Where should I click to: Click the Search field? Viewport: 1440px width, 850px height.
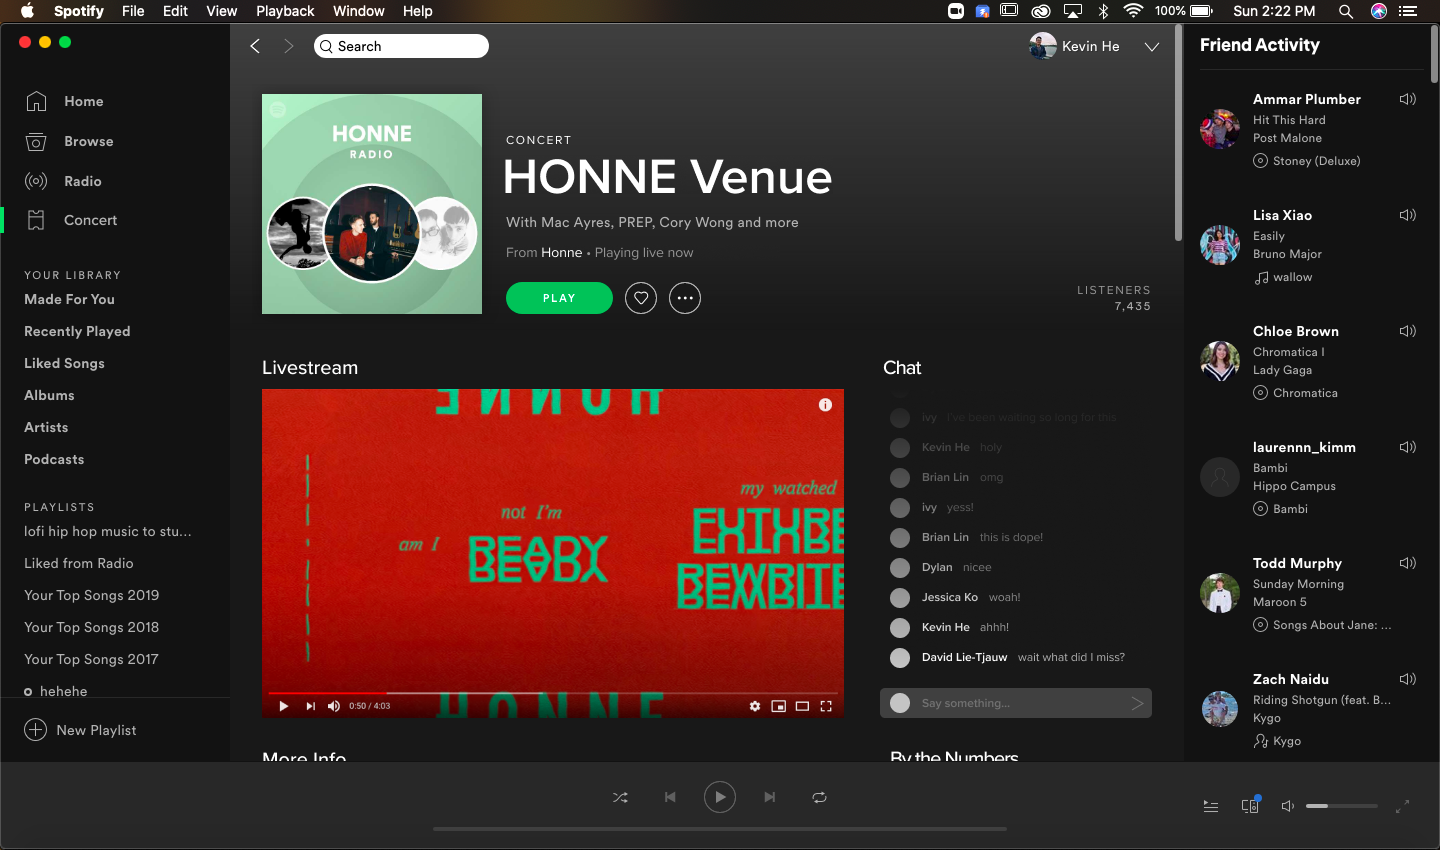[x=401, y=46]
